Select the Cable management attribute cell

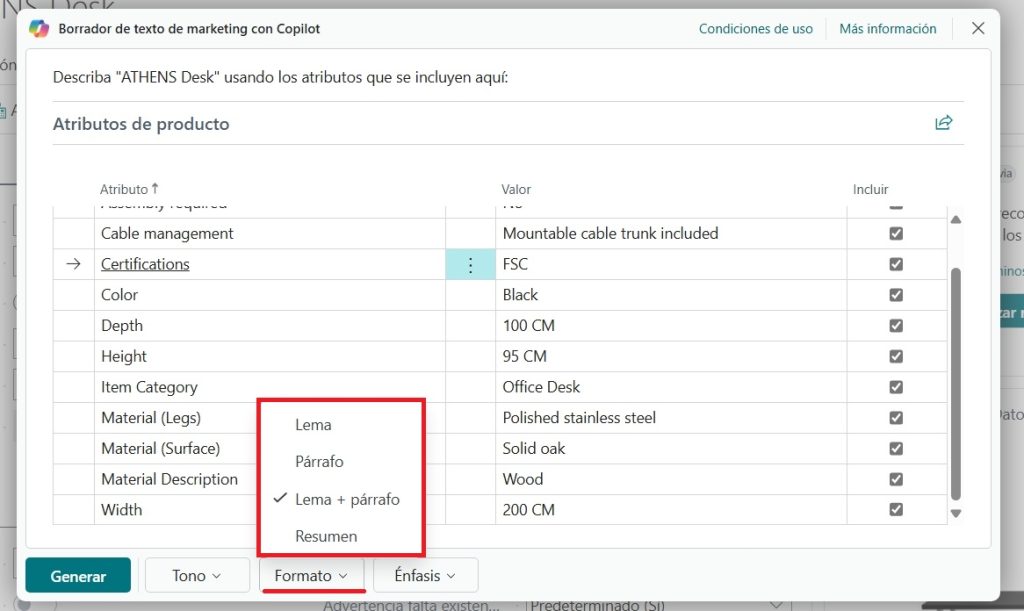coord(270,234)
